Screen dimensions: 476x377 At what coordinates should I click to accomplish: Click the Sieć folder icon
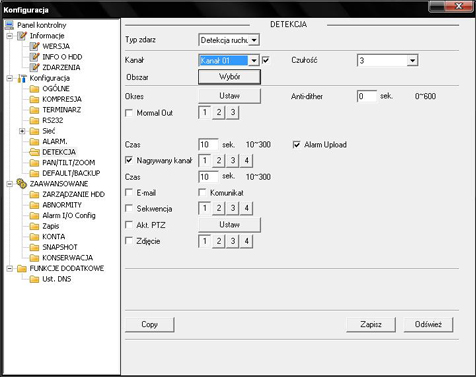(34, 131)
